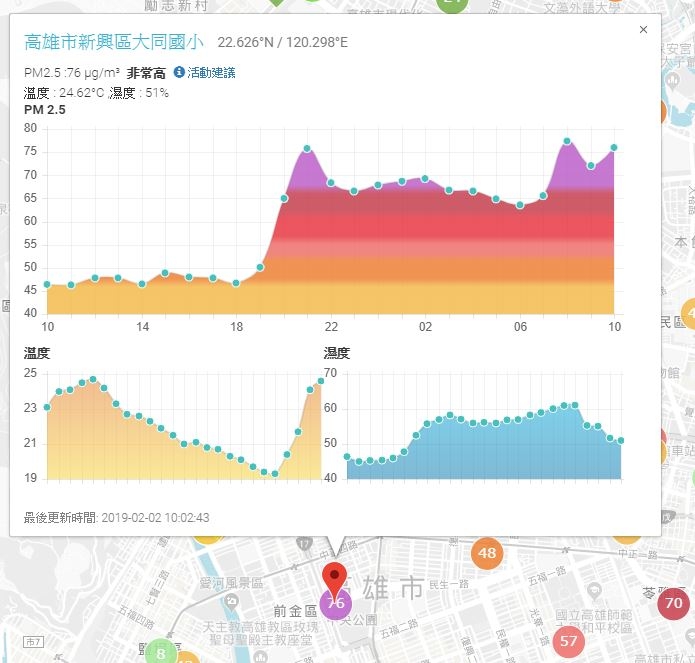Screen dimensions: 695x663
Task: Select the green 8 sensor marker
Action: tap(161, 653)
